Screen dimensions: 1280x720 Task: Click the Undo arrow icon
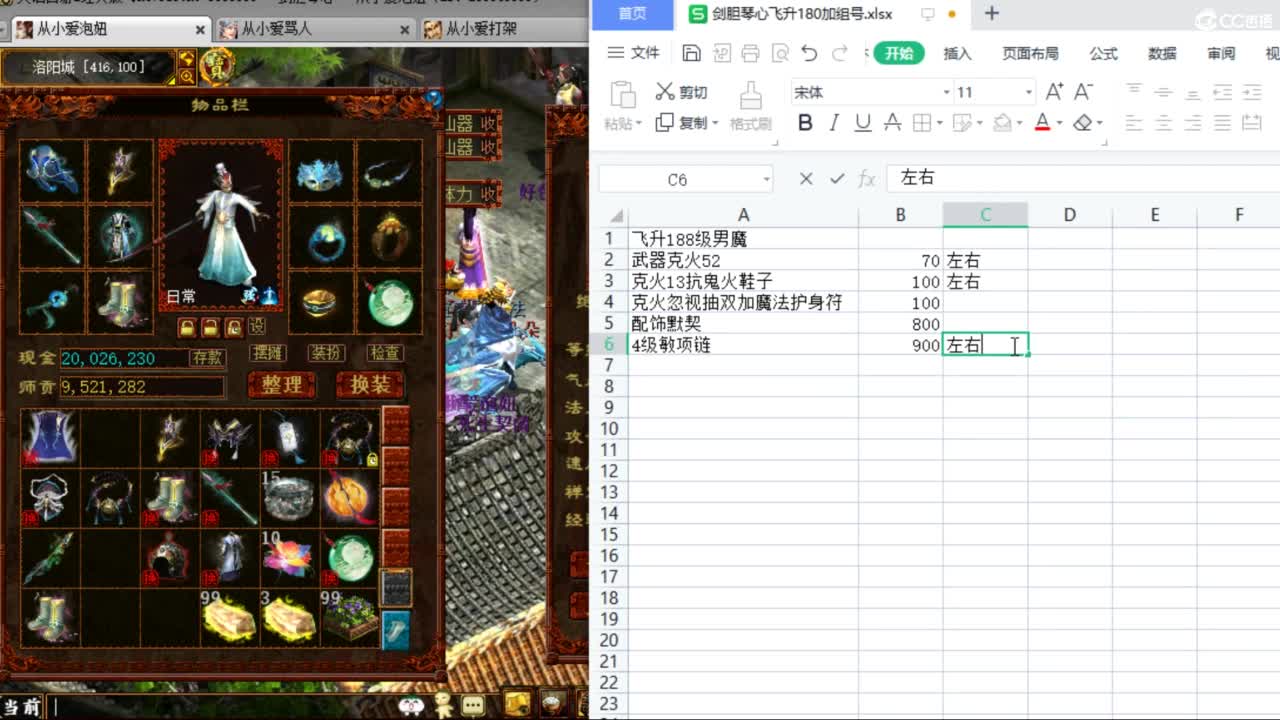tap(809, 53)
